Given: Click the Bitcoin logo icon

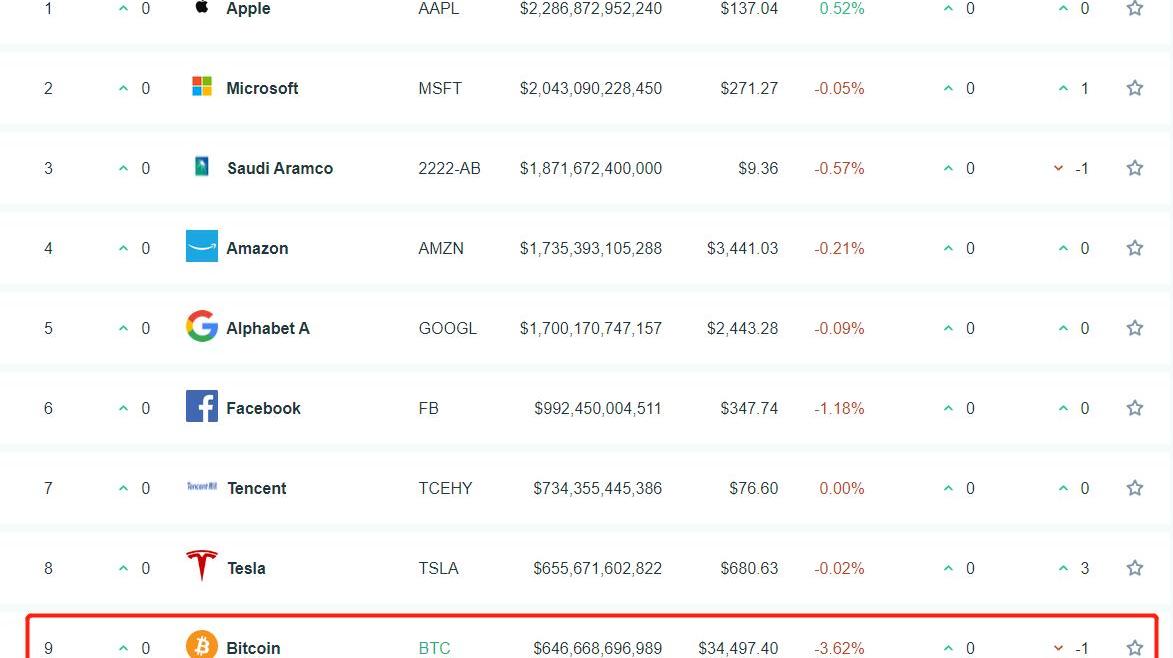Looking at the screenshot, I should [202, 645].
